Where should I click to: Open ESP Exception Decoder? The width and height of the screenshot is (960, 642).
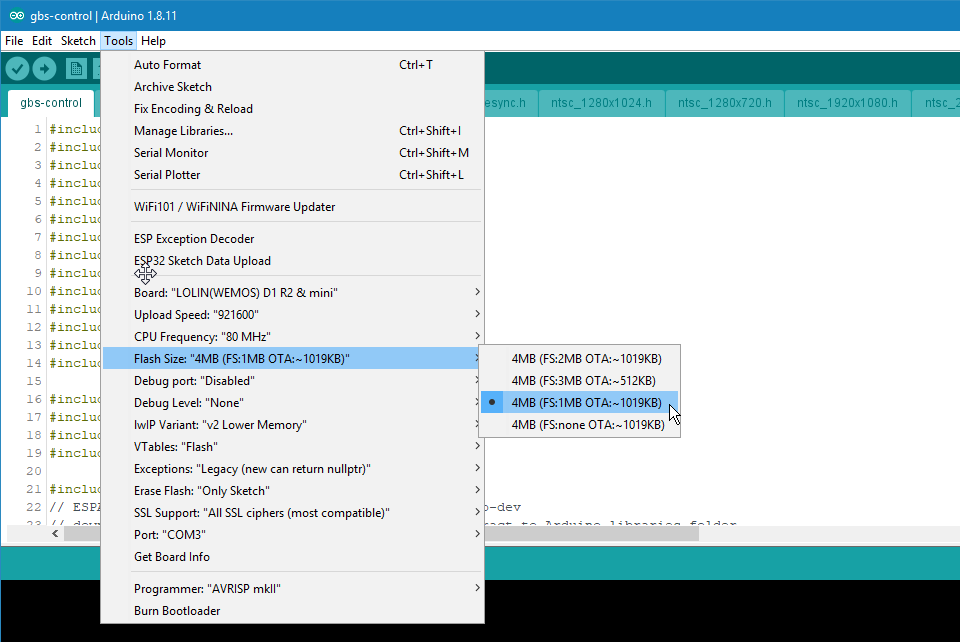click(293, 239)
